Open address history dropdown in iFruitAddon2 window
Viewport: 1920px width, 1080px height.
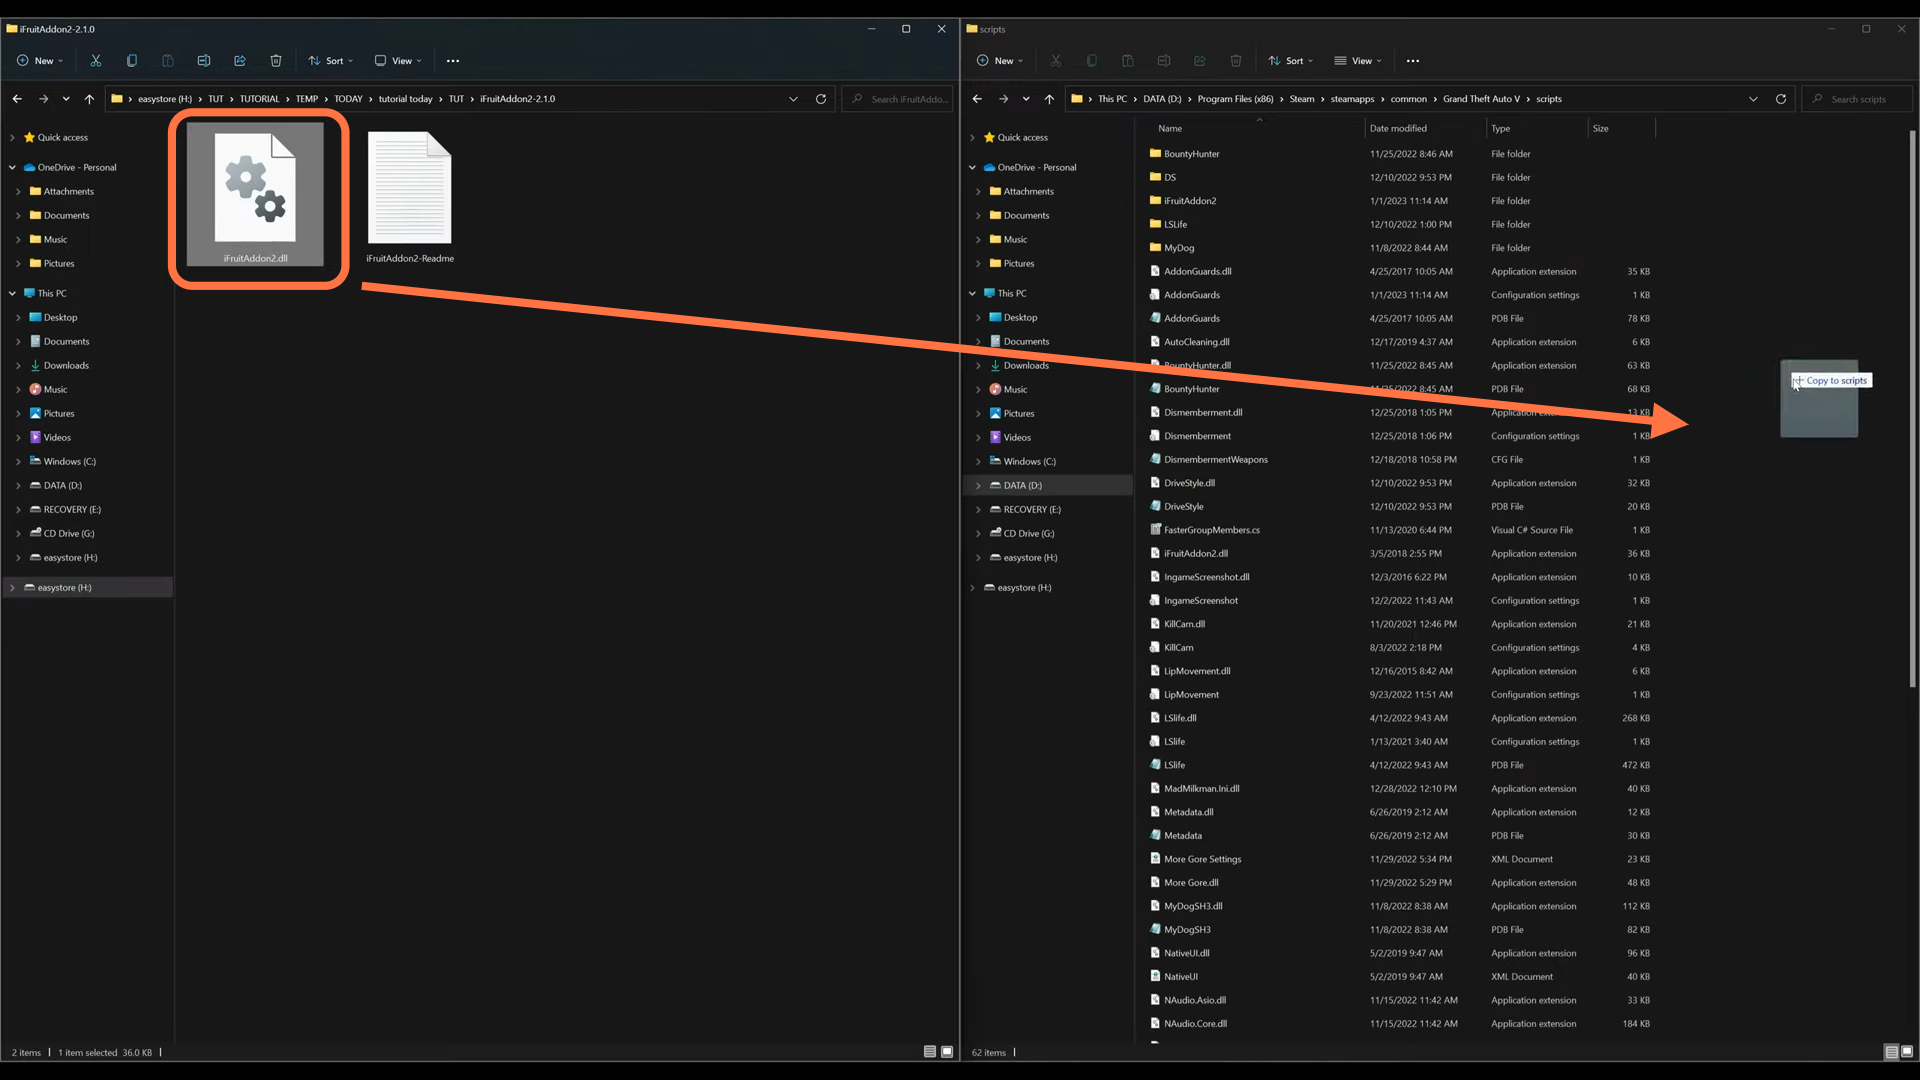click(x=793, y=99)
